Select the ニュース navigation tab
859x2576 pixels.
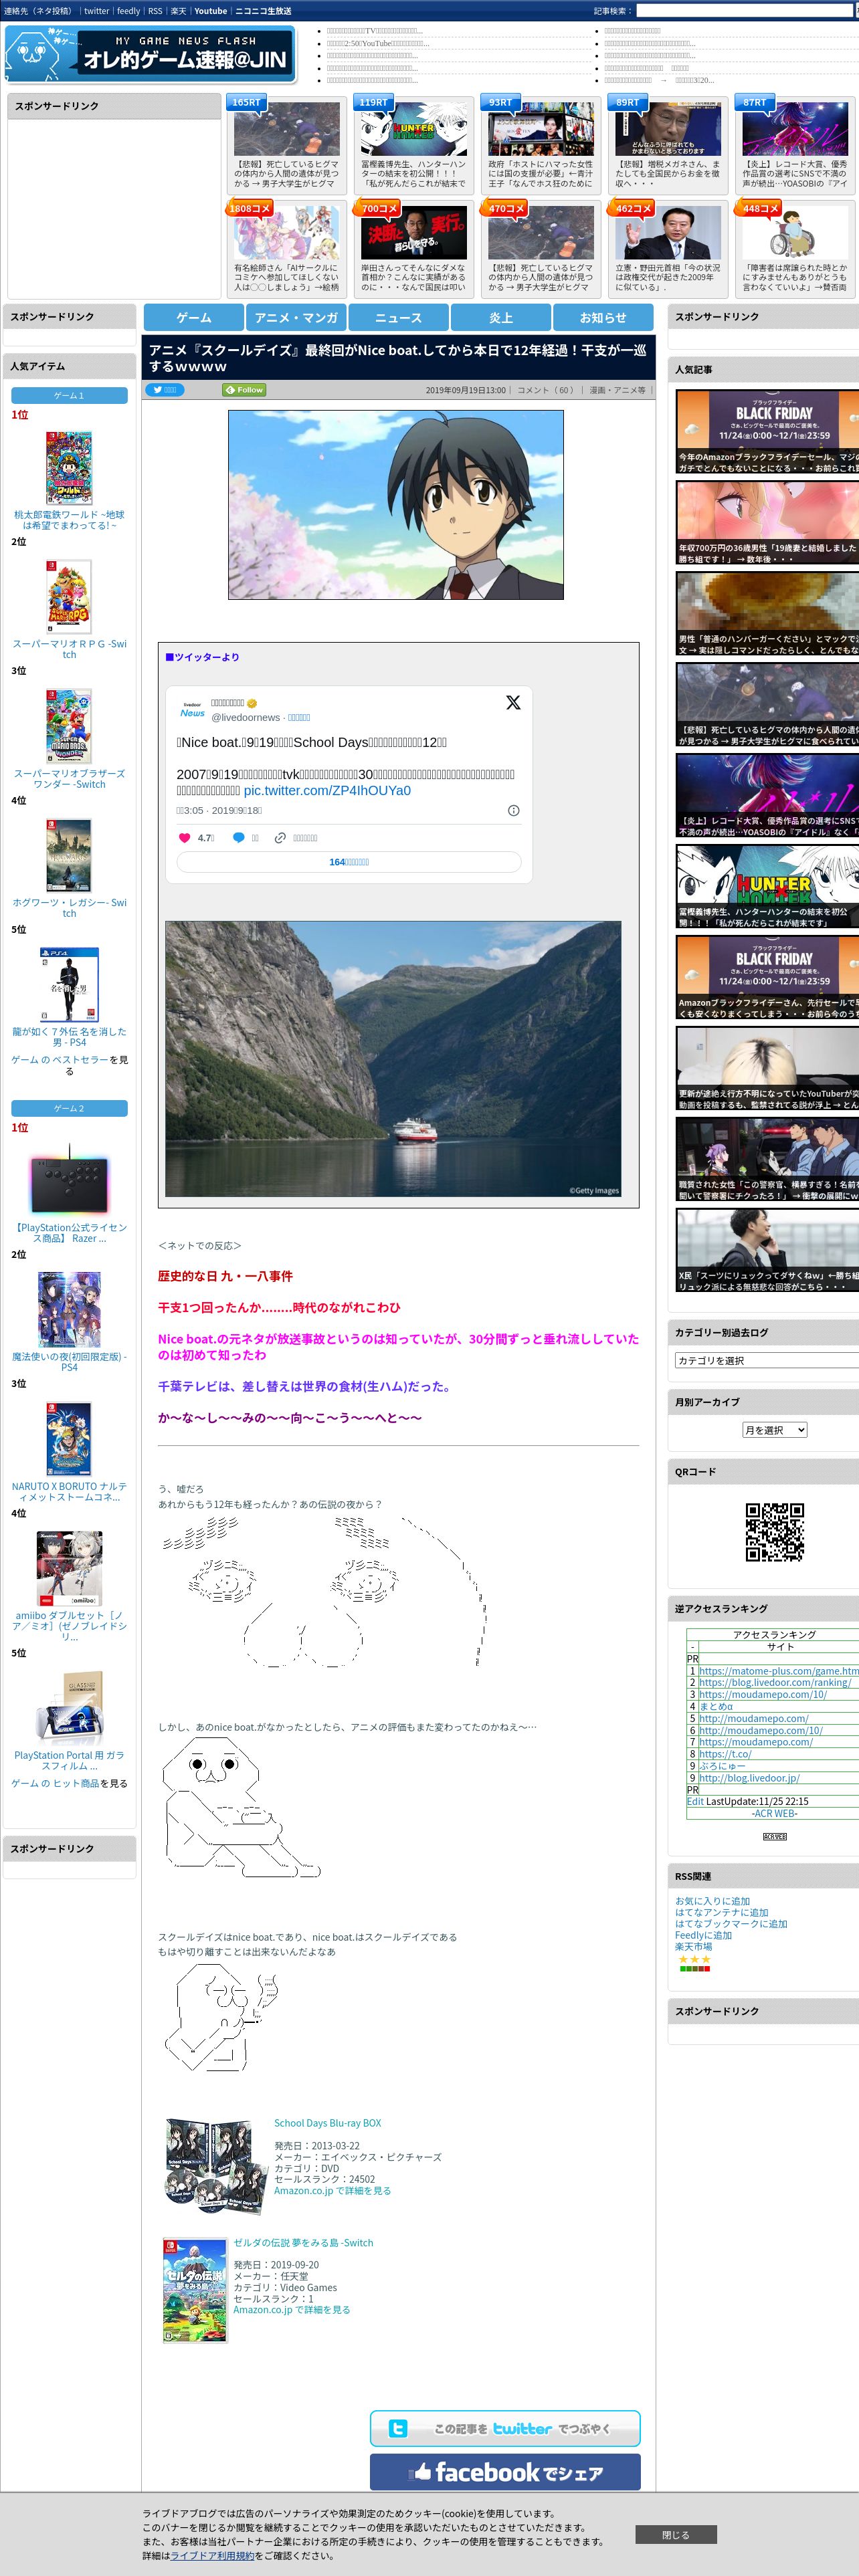point(398,317)
